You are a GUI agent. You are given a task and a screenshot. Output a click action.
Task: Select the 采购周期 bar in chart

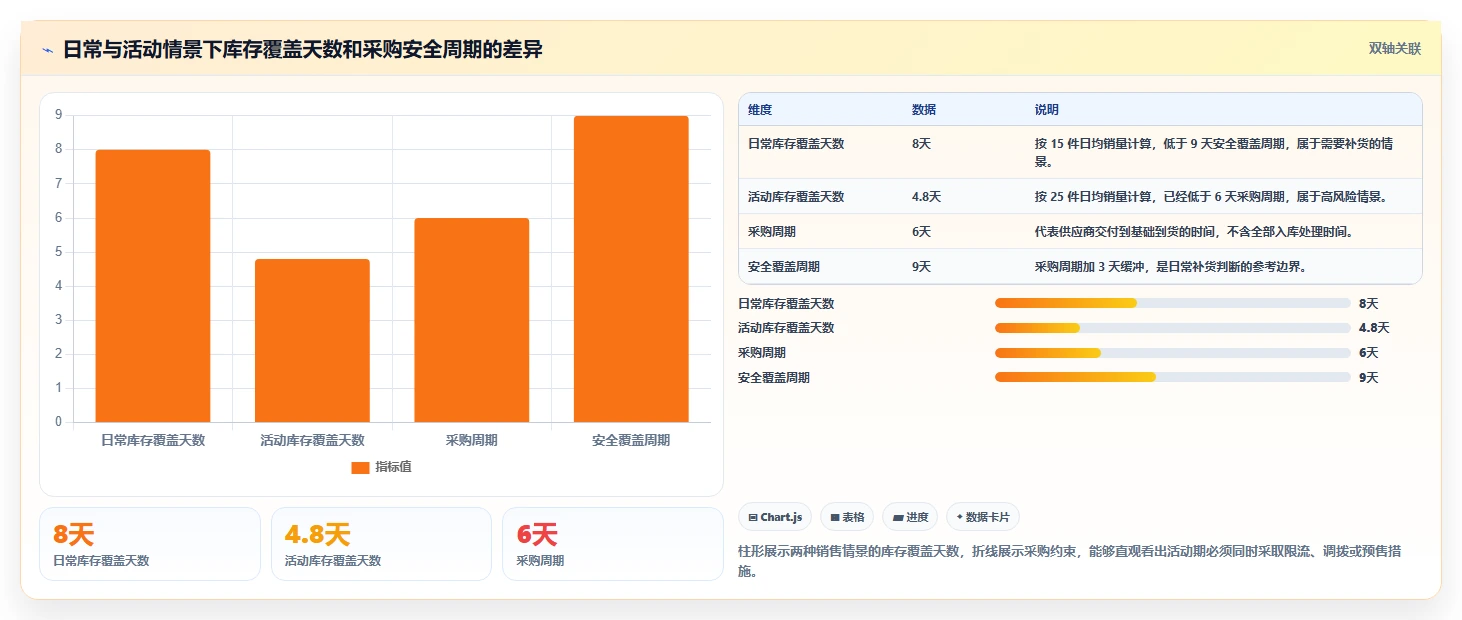[x=471, y=320]
